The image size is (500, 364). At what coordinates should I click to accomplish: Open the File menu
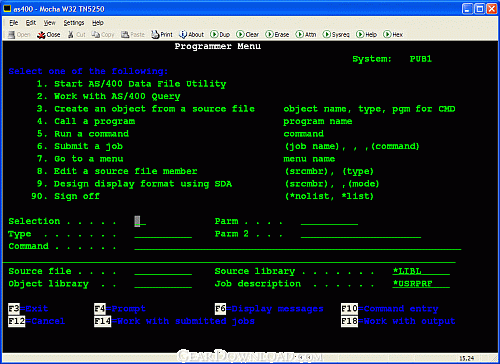pyautogui.click(x=14, y=23)
